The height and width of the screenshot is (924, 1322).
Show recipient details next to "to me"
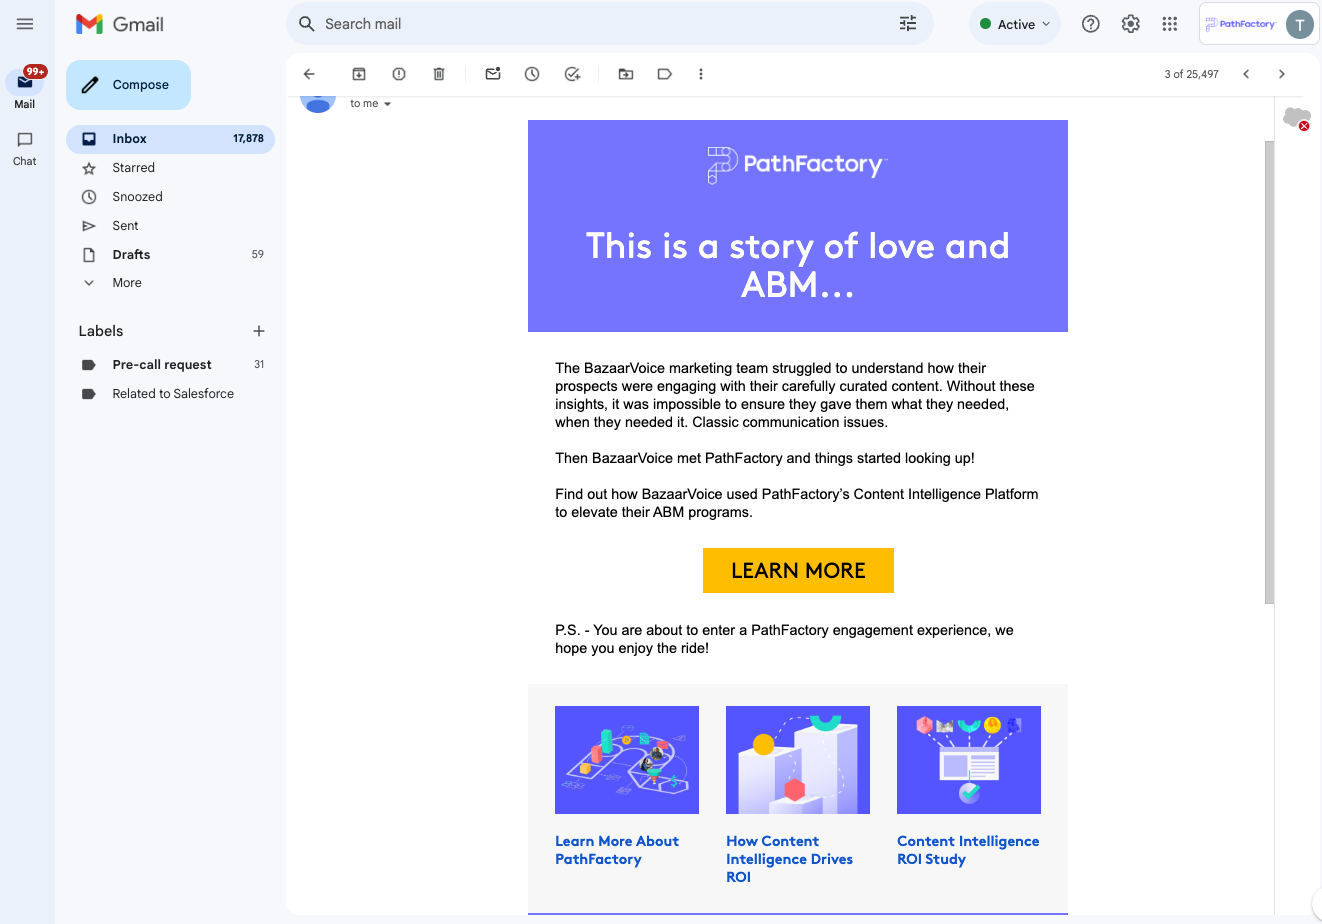[388, 104]
